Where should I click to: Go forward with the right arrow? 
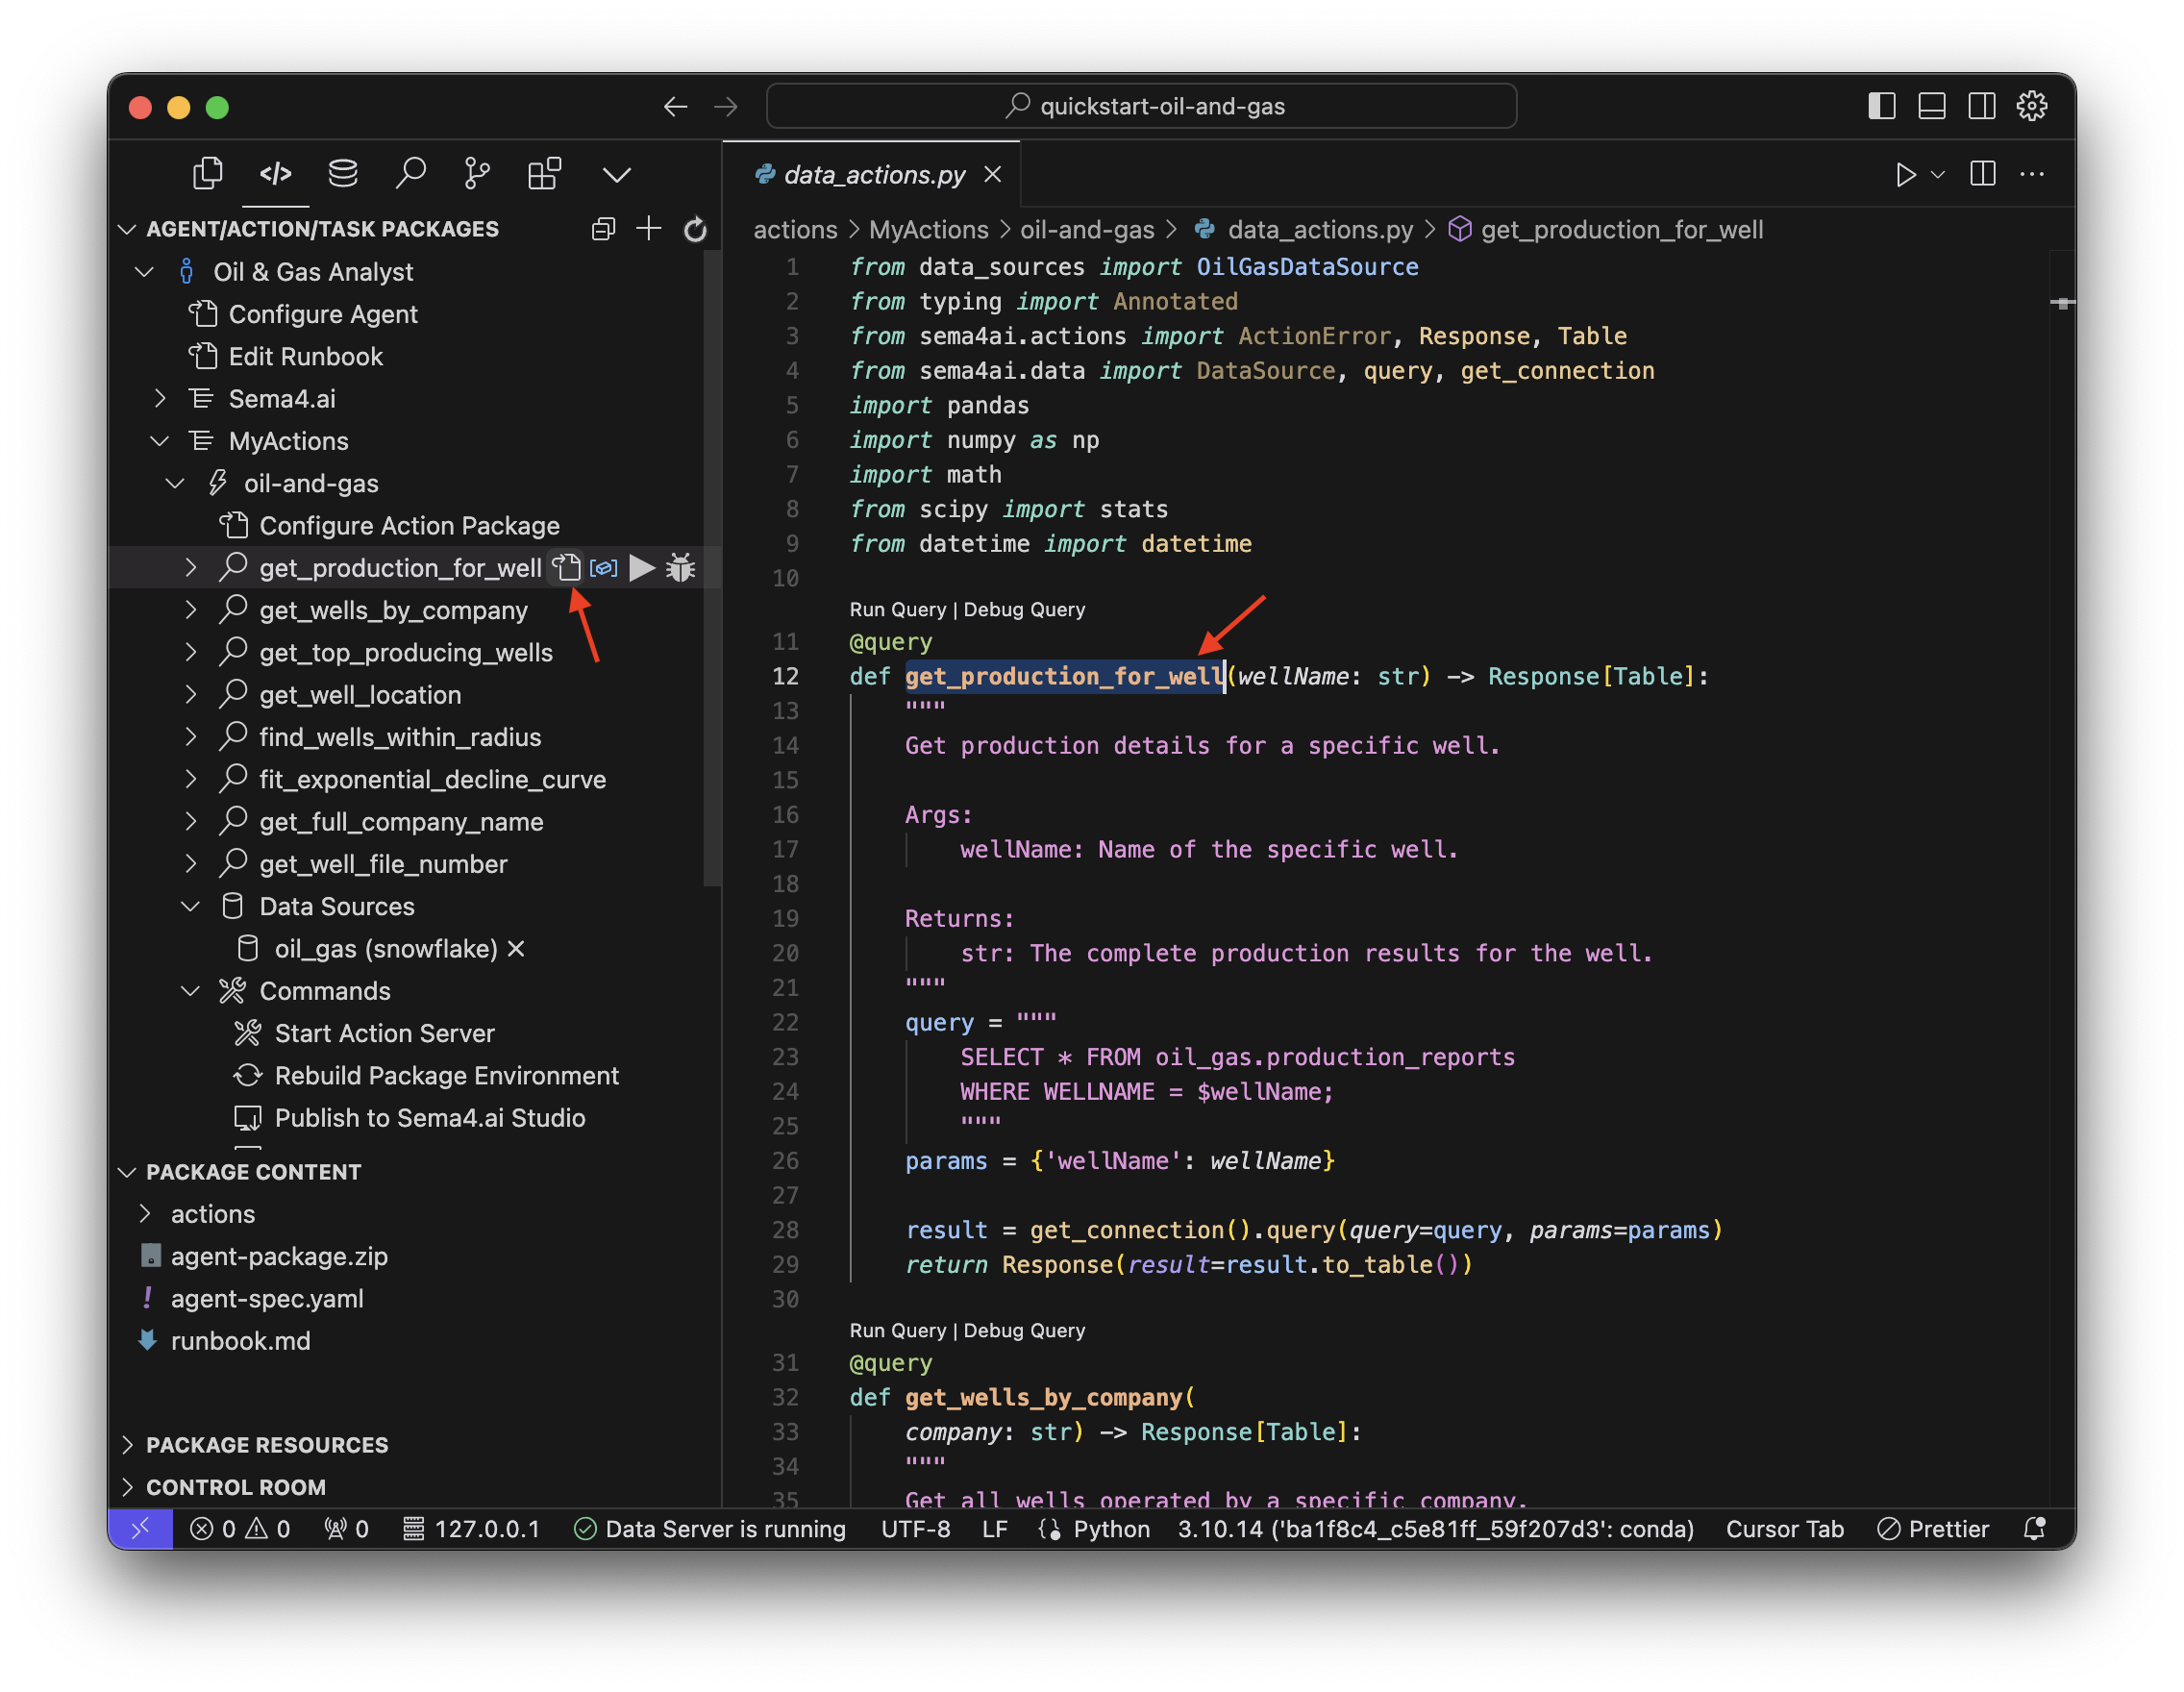click(726, 106)
